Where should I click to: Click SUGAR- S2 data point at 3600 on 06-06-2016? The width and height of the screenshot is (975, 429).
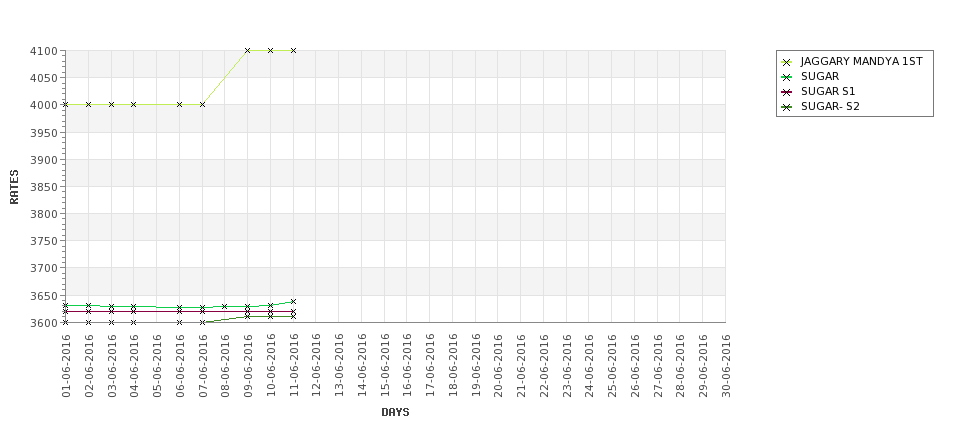tap(179, 322)
